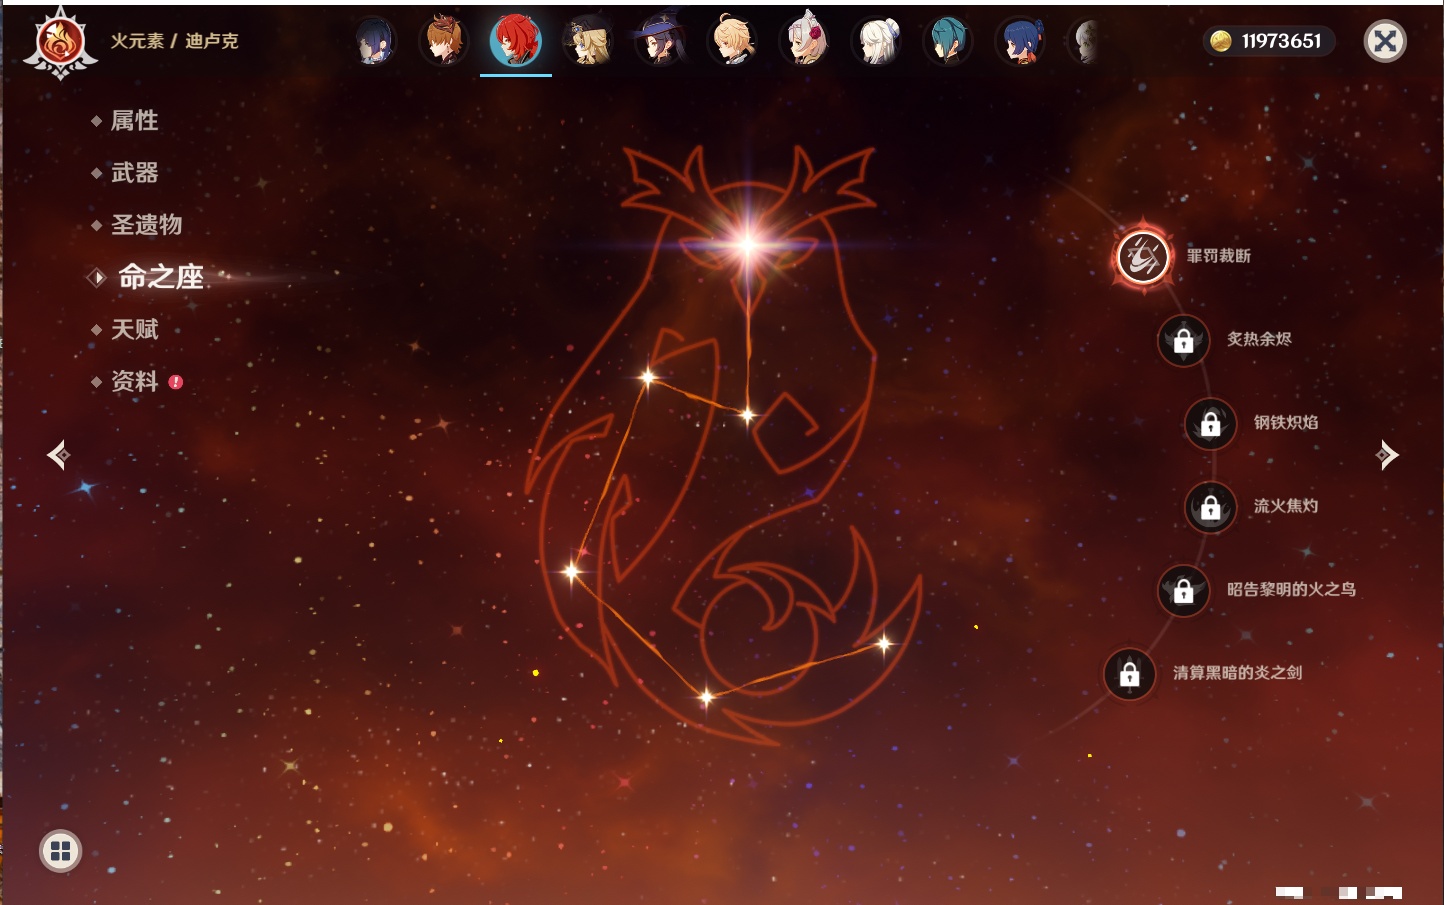
Task: Click the Mora balance 11973651
Action: [1281, 41]
